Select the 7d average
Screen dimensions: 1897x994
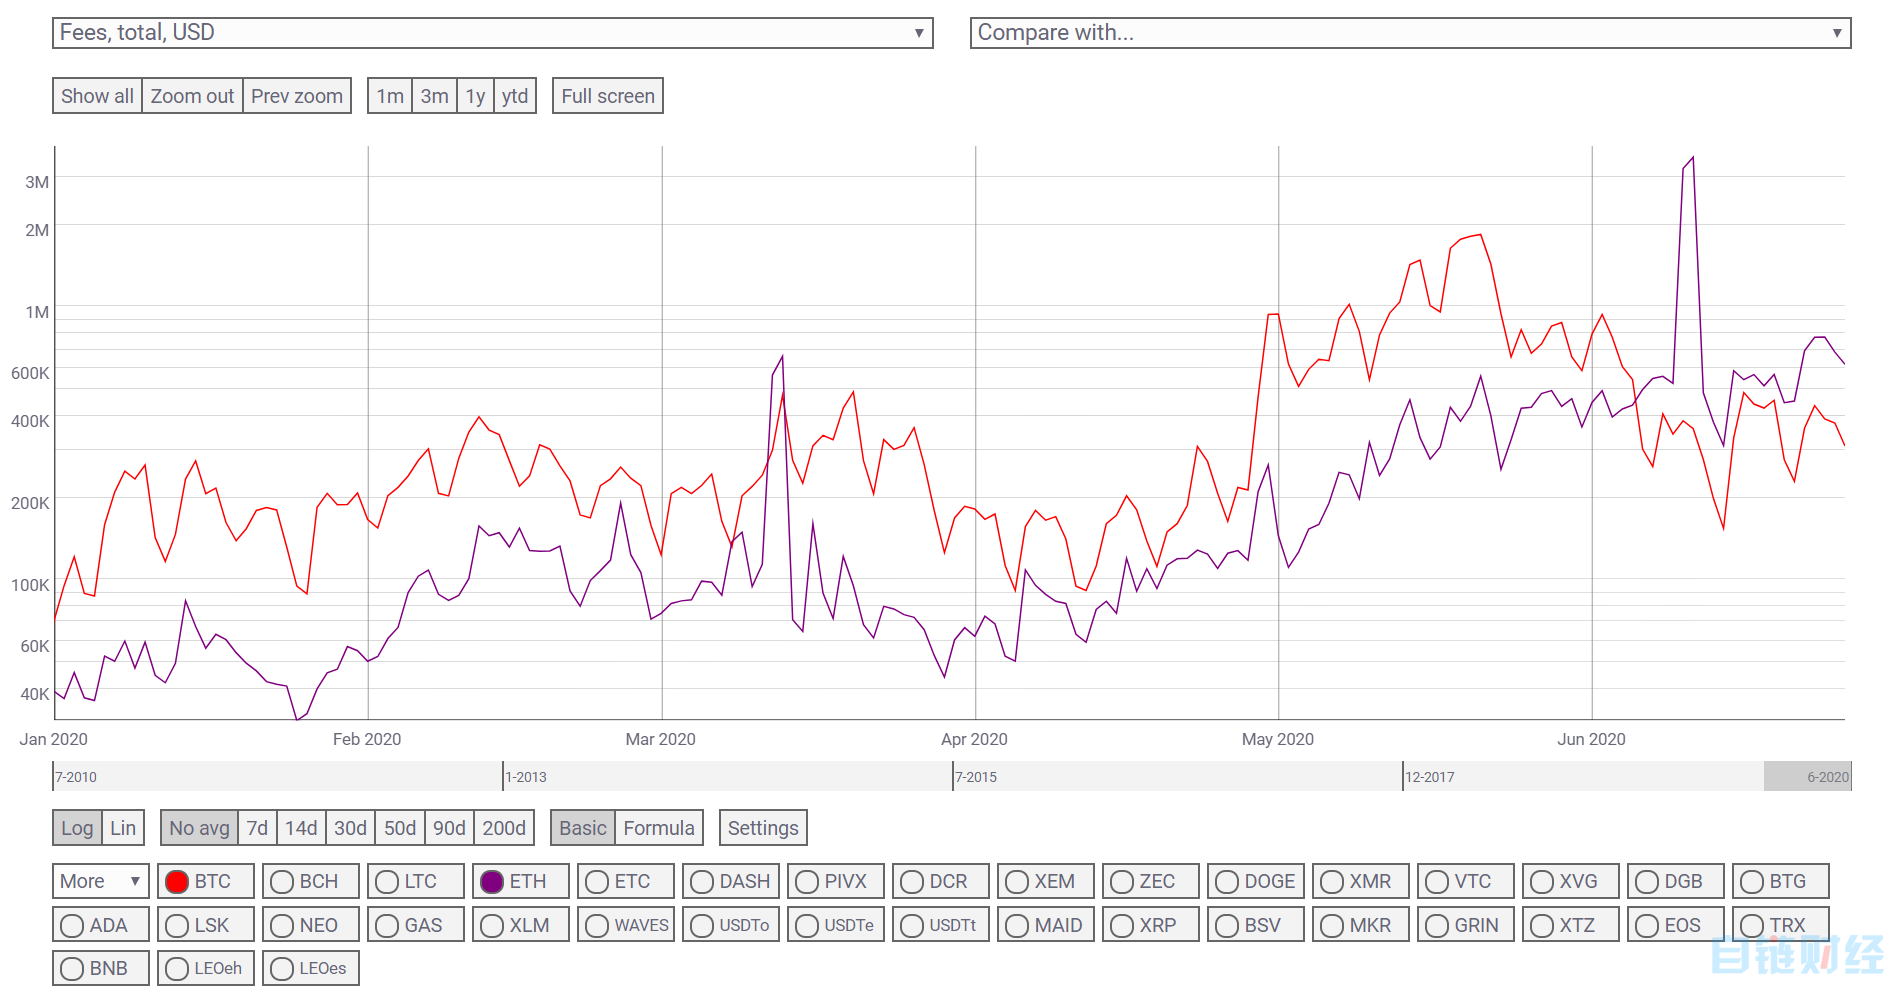[257, 828]
